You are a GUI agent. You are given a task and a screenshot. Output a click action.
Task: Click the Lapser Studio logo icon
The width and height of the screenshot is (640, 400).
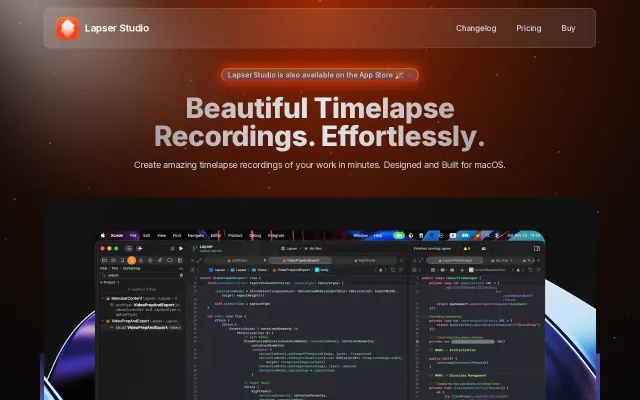coord(67,28)
